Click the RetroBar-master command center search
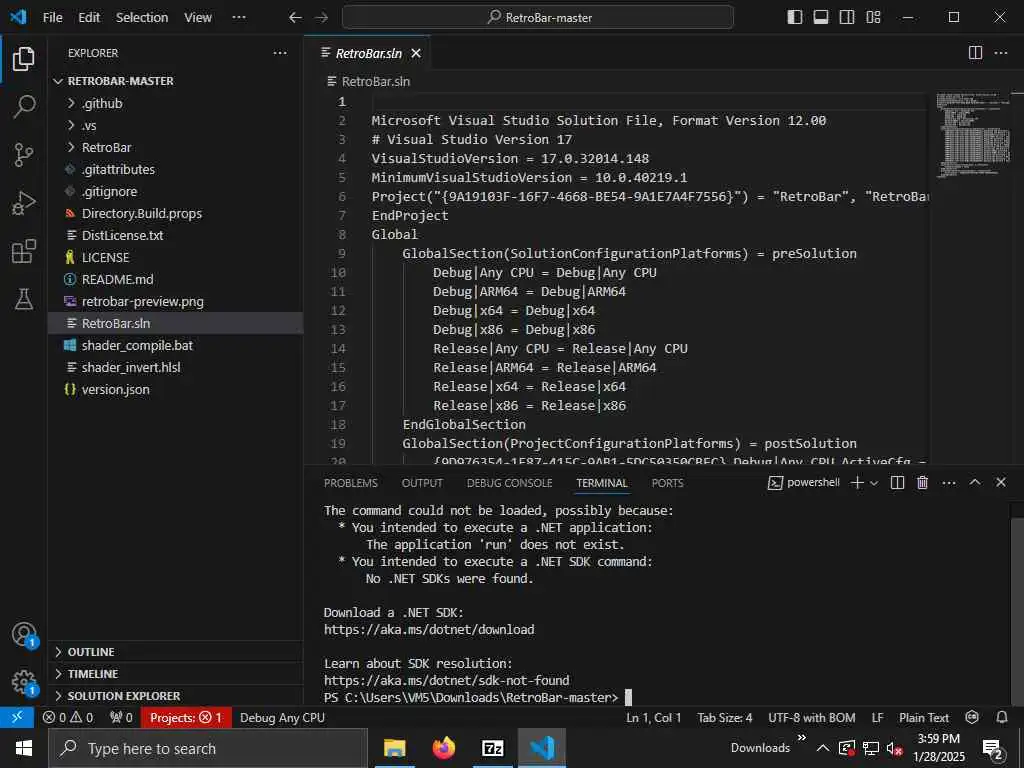The image size is (1024, 768). click(537, 18)
